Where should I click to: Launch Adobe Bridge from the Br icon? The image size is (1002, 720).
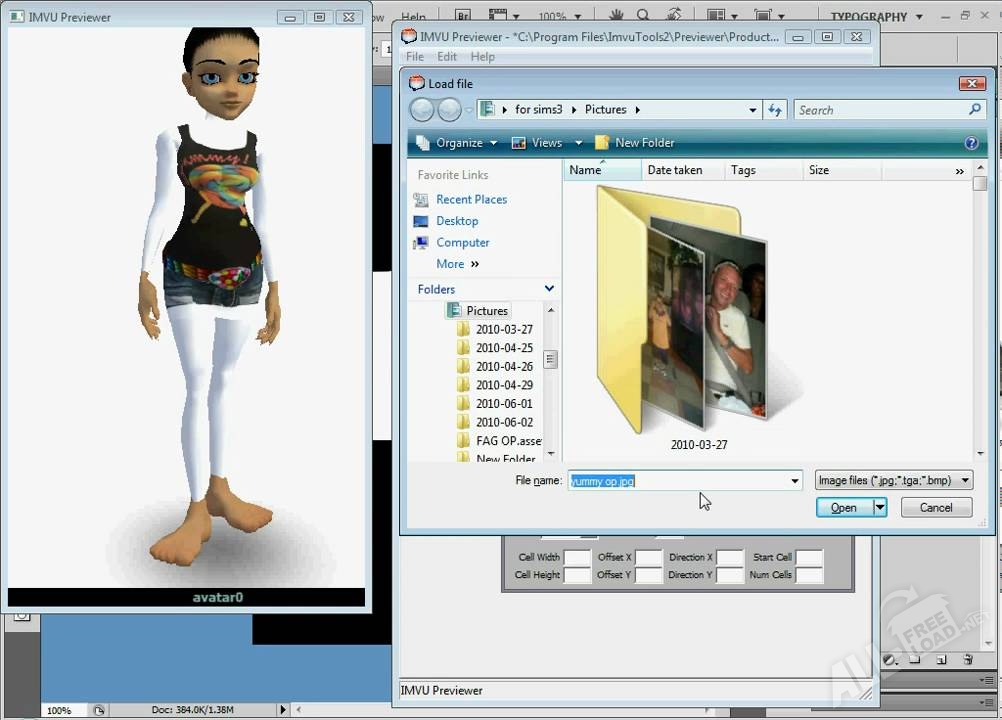pos(463,16)
